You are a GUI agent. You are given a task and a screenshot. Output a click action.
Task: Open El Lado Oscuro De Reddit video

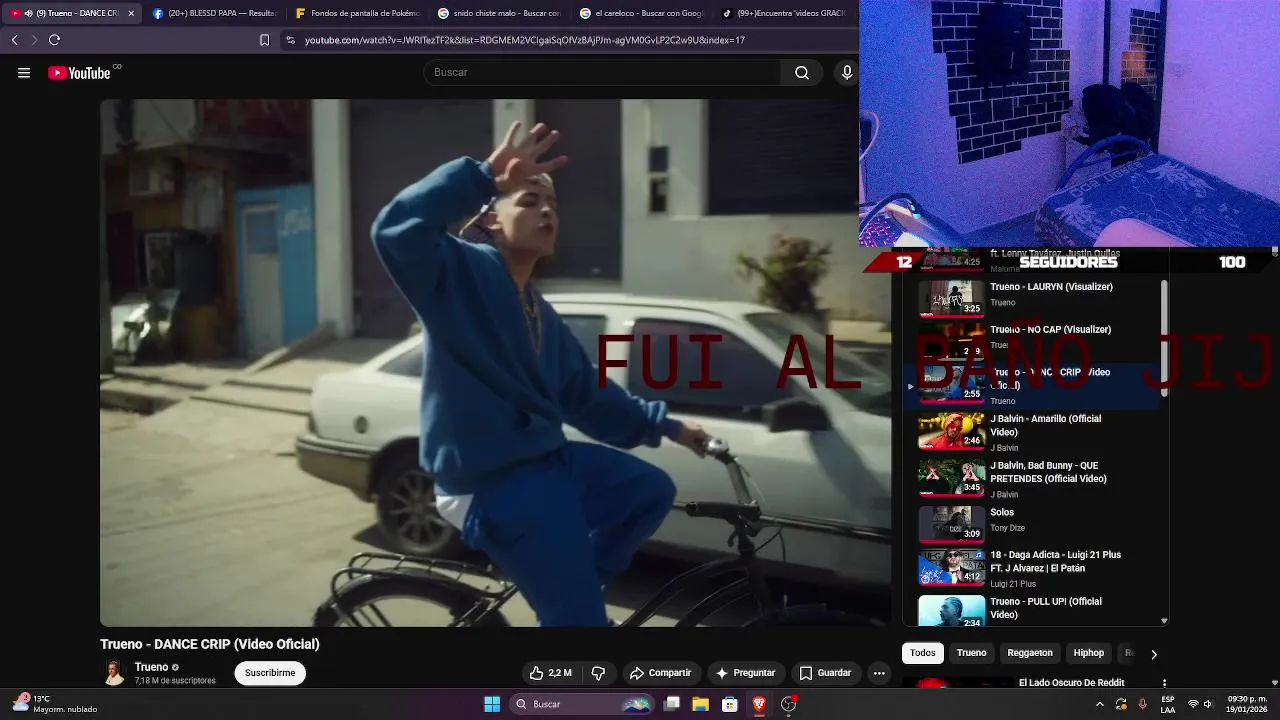pos(1071,683)
